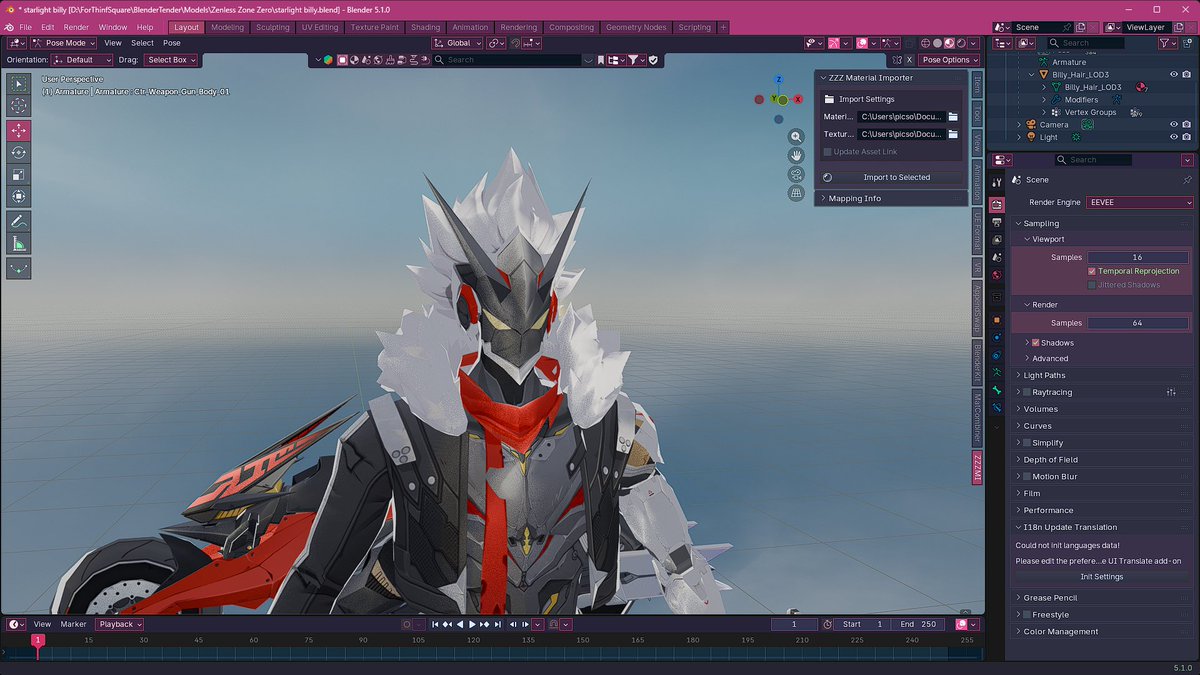1200x675 pixels.
Task: Browse folder for Materi... path
Action: pyautogui.click(x=953, y=117)
